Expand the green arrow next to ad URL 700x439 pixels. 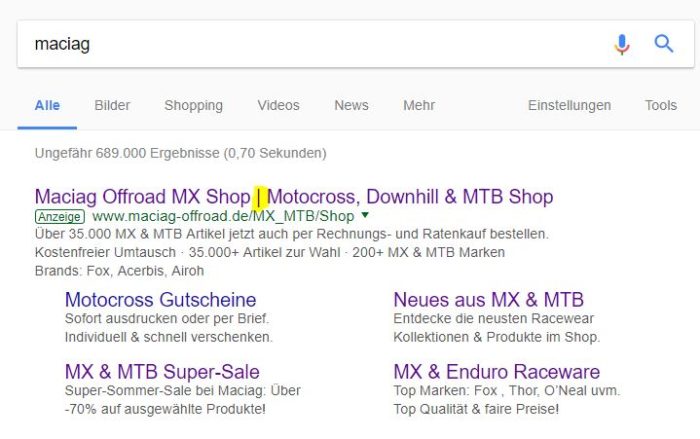(x=365, y=215)
